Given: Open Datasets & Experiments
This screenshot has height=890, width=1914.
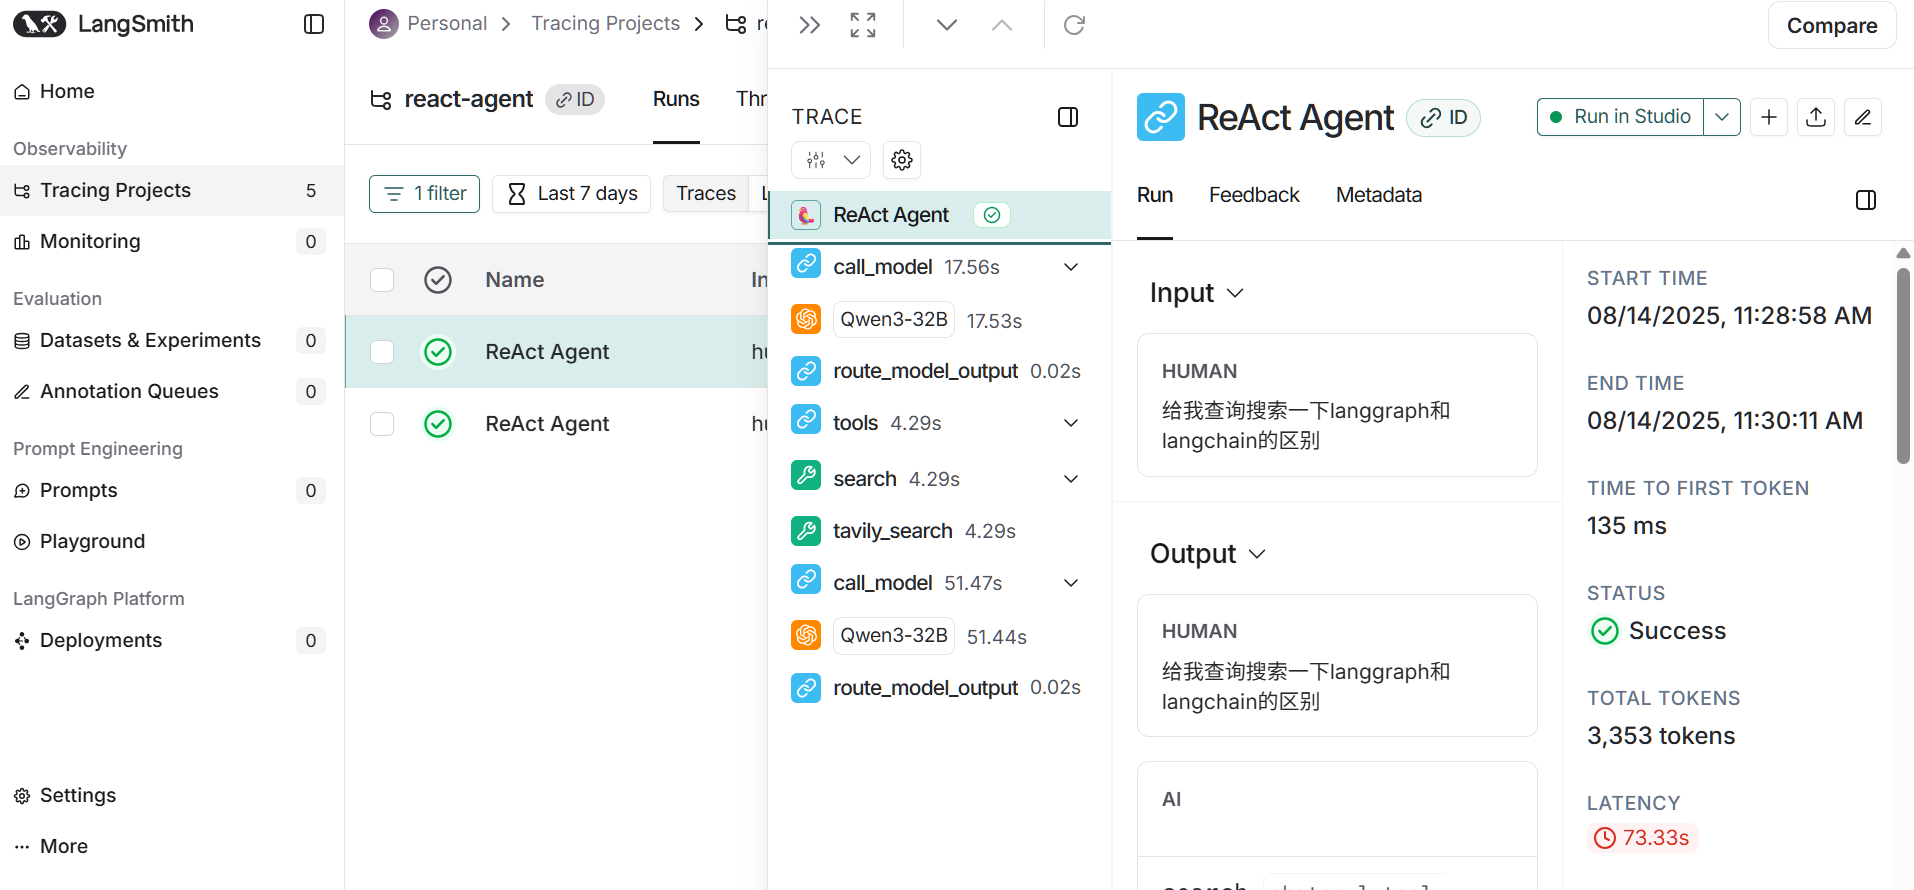Looking at the screenshot, I should coord(172,340).
